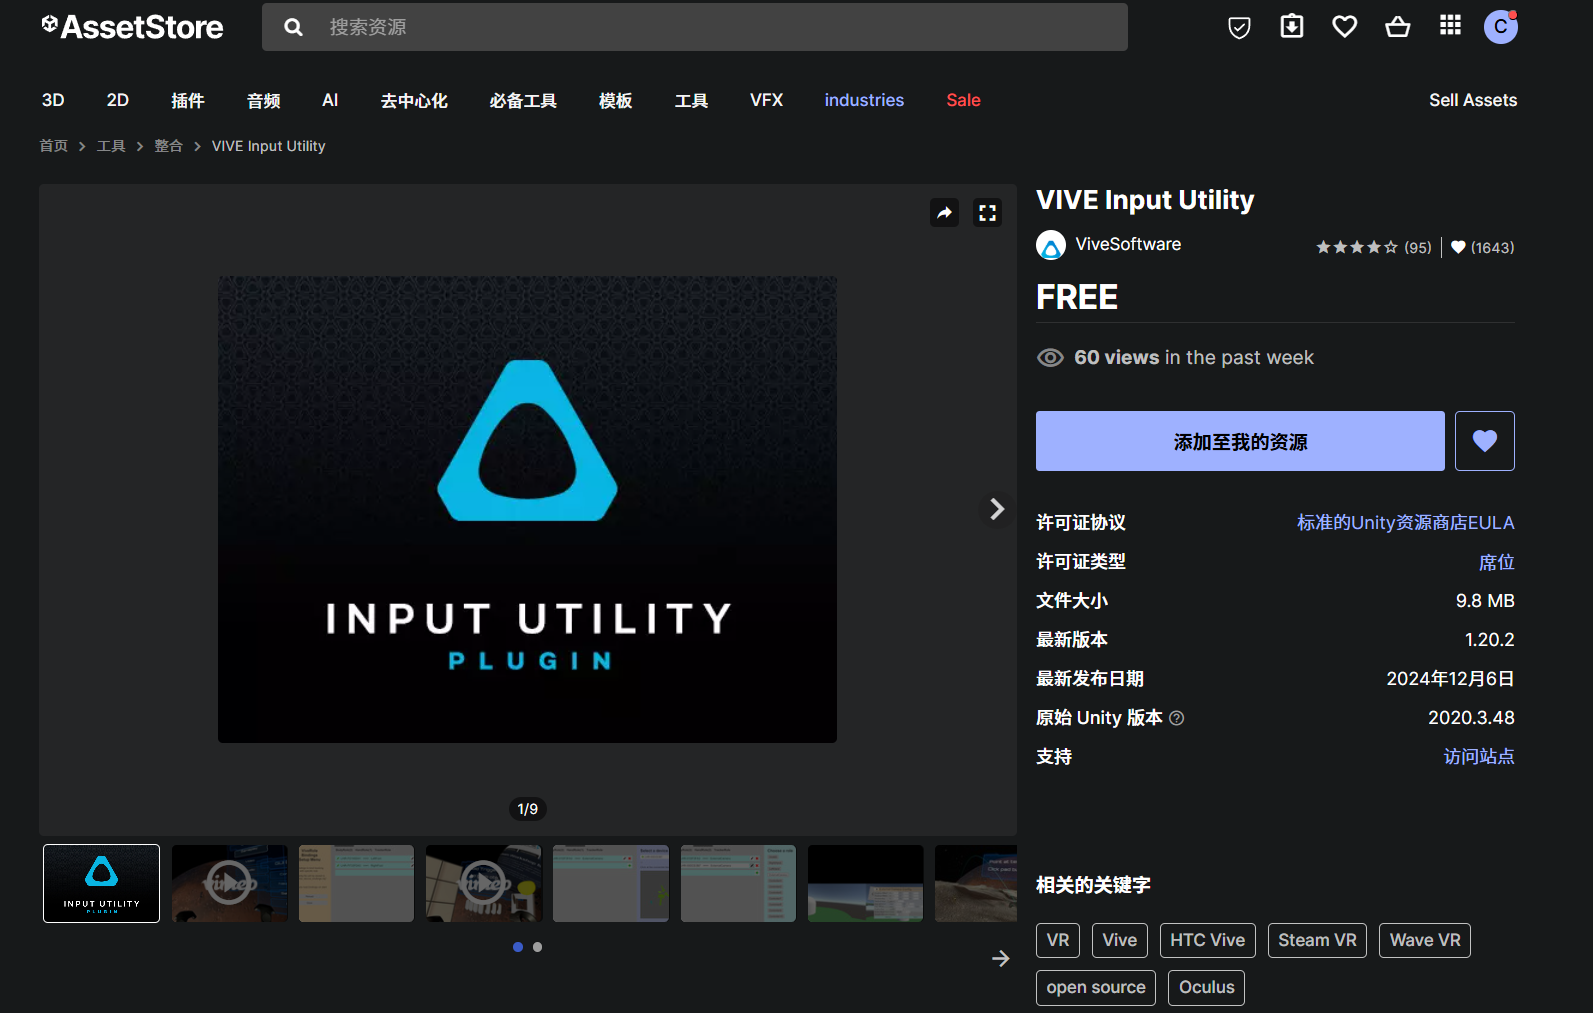Screen dimensions: 1593x1013
Task: Select the Vive keyword tag
Action: [x=1120, y=940]
